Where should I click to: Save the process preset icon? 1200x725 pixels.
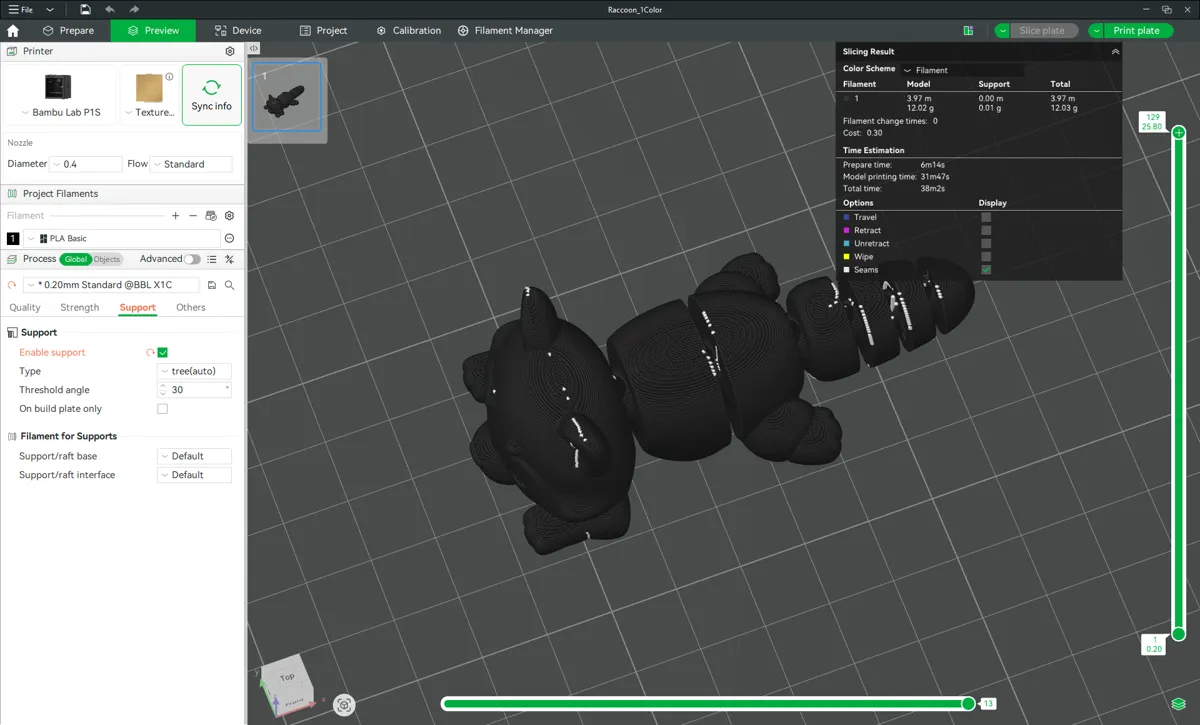pos(212,285)
